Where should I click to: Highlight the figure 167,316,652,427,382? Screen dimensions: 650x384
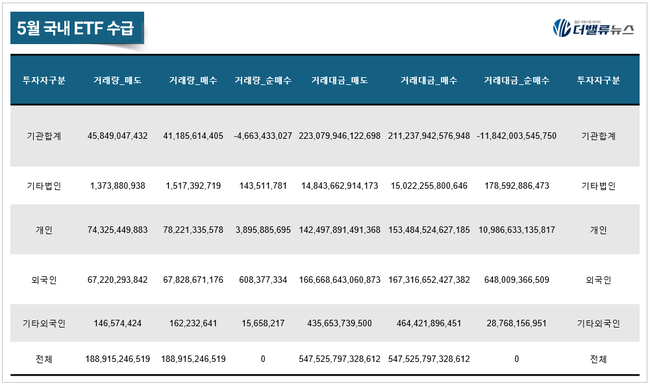point(429,280)
